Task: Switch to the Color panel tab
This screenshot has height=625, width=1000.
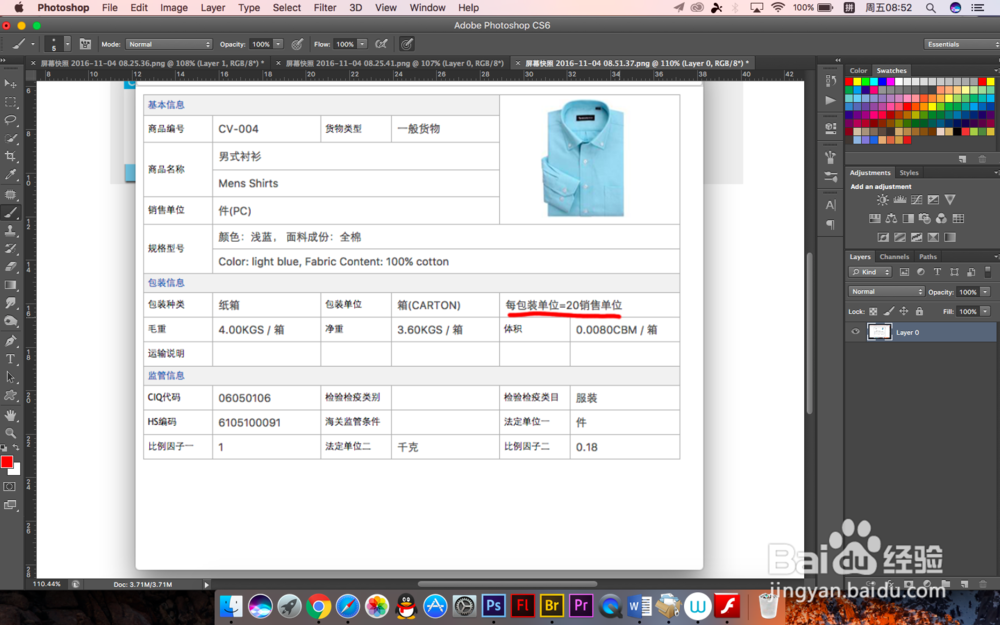Action: pyautogui.click(x=858, y=70)
